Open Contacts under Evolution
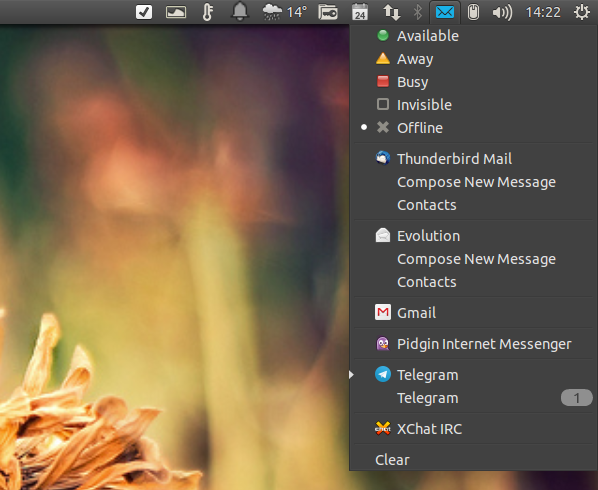Image resolution: width=598 pixels, height=490 pixels. pyautogui.click(x=474, y=282)
